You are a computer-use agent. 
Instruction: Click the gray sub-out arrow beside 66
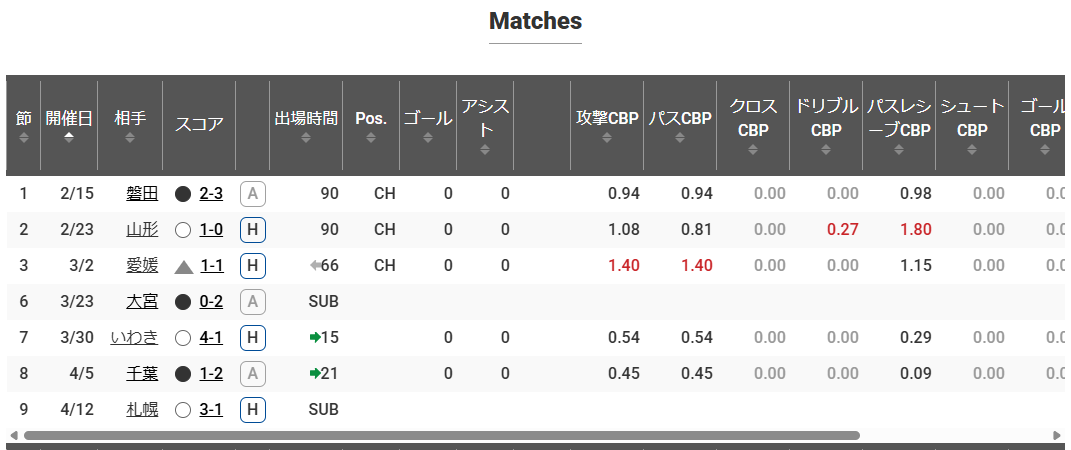pos(315,266)
